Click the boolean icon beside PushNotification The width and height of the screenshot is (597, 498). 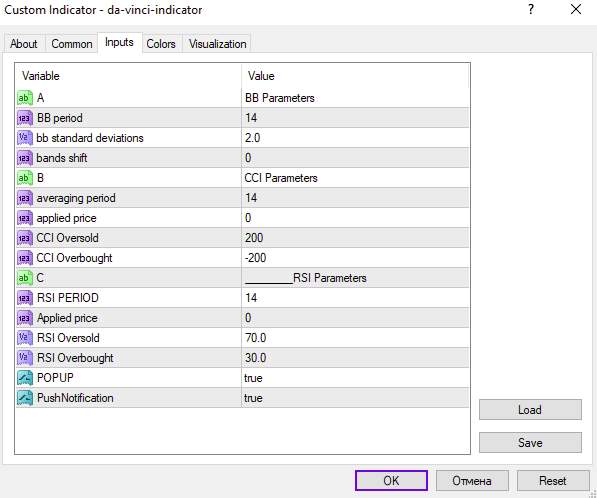click(x=25, y=398)
